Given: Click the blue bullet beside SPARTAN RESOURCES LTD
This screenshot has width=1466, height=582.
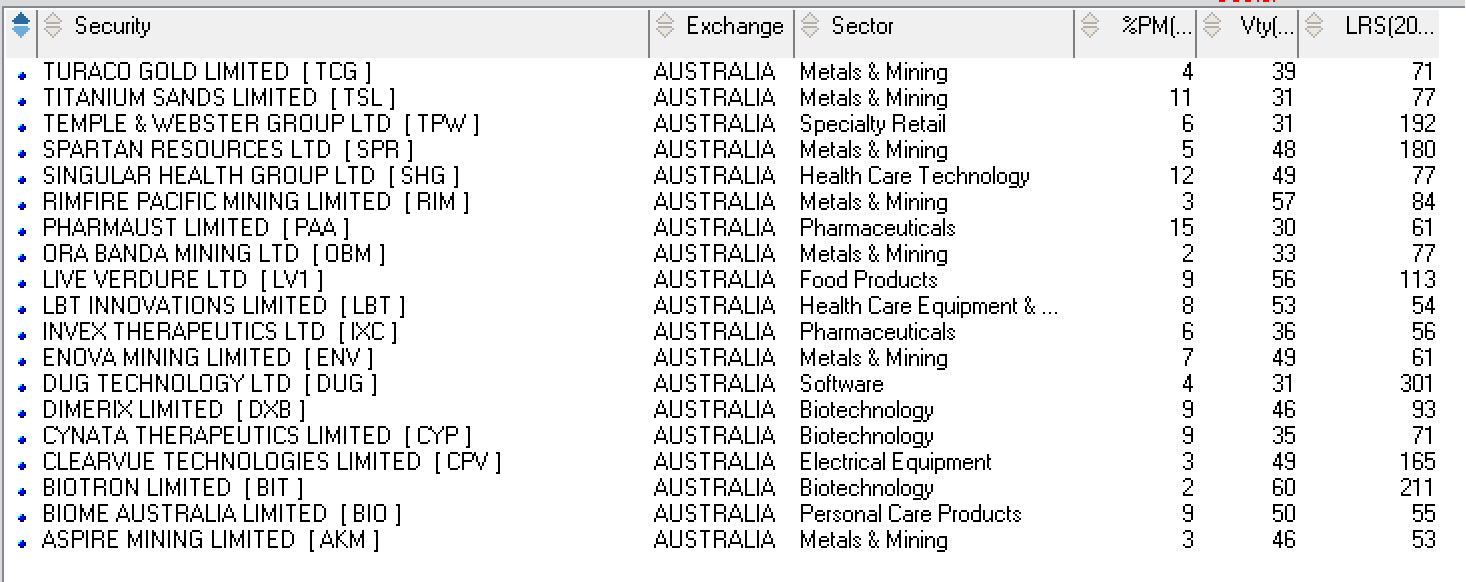Looking at the screenshot, I should [x=22, y=153].
